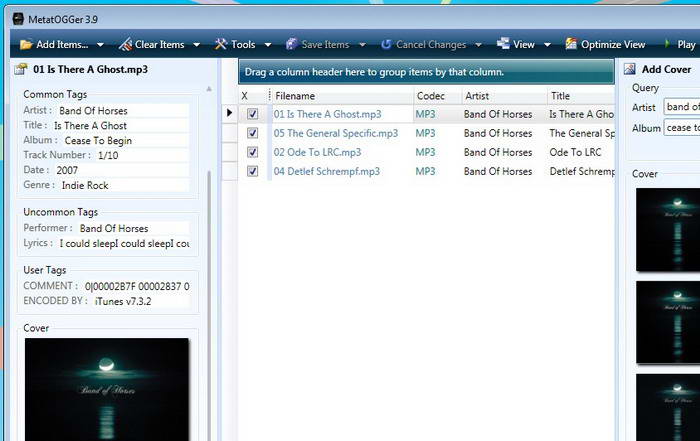Viewport: 700px width, 441px height.
Task: Click the View windows icon
Action: 503,44
